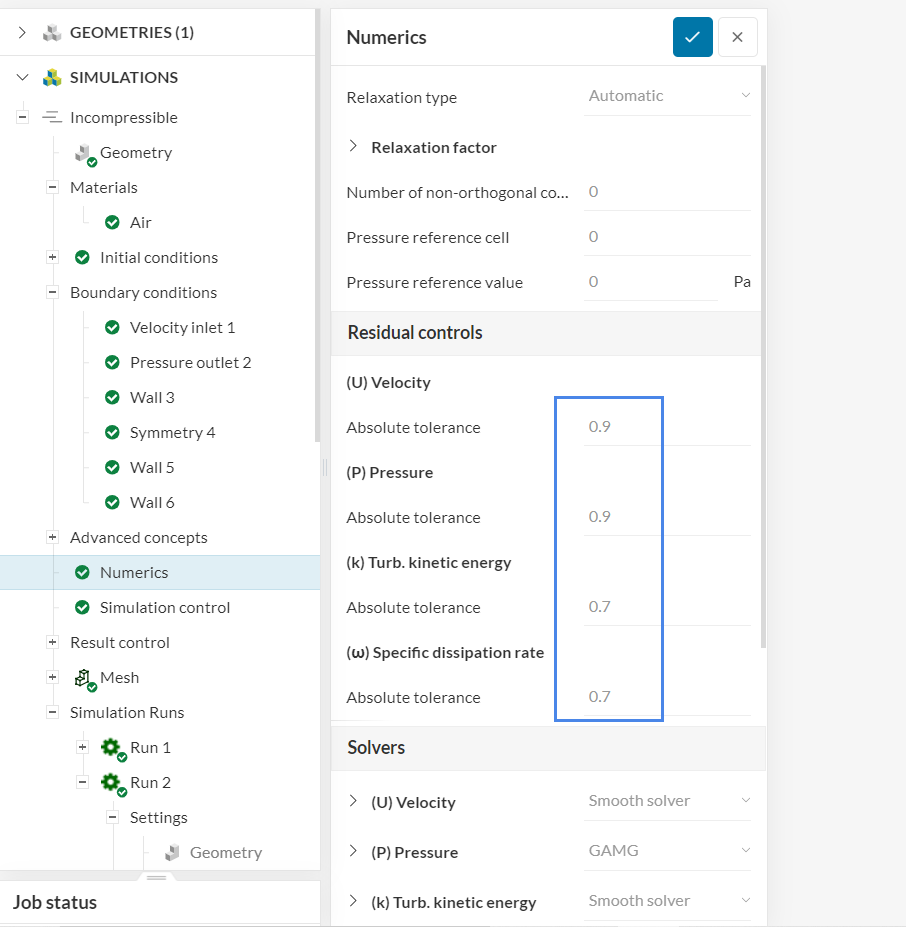Image resolution: width=906 pixels, height=927 pixels.
Task: Expand the Initial conditions tree node
Action: click(x=52, y=258)
